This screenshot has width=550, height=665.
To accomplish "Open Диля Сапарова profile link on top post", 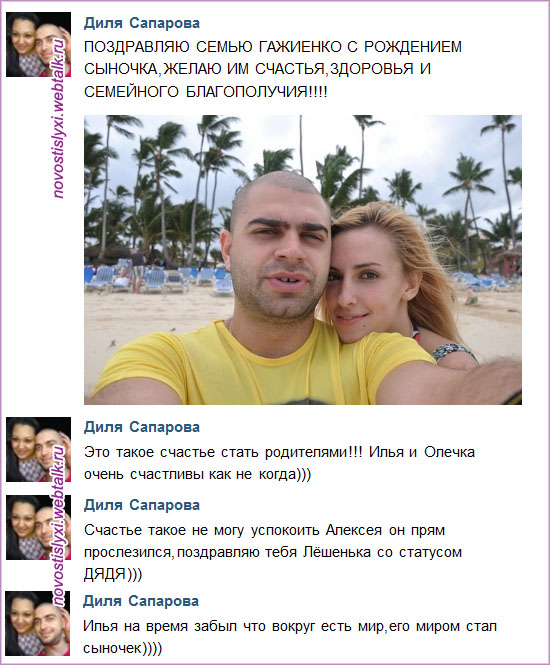I will coord(142,23).
